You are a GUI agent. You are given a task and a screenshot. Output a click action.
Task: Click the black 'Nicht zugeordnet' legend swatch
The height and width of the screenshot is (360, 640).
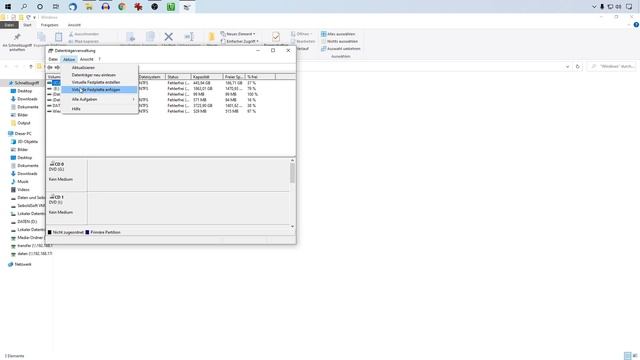coord(50,232)
